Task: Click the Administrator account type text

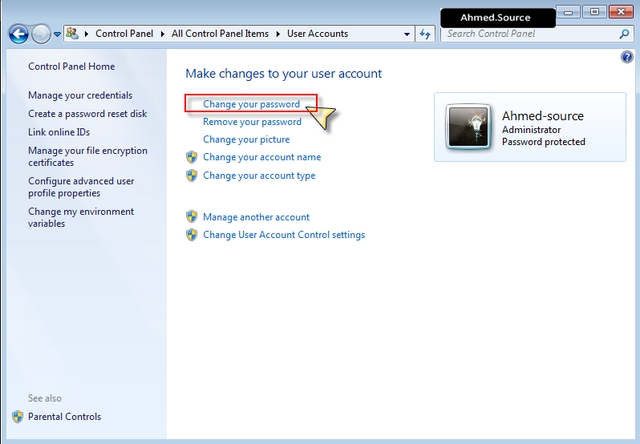Action: click(531, 130)
